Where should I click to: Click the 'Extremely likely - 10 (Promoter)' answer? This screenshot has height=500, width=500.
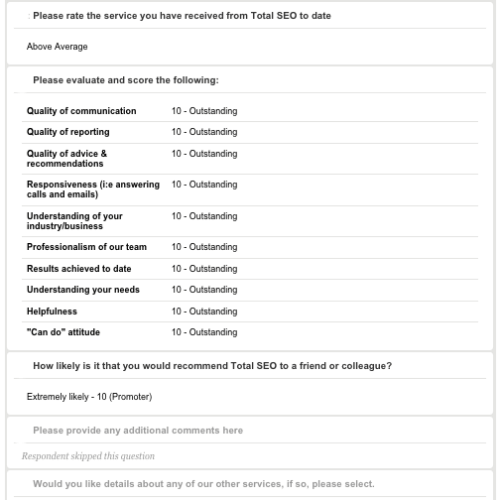click(89, 397)
